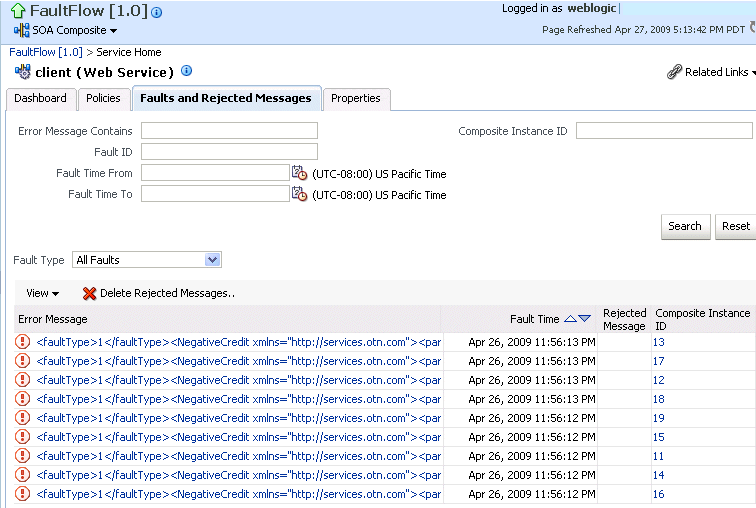The height and width of the screenshot is (508, 756).
Task: Click the error icon in instance 19 row
Action: (23, 418)
